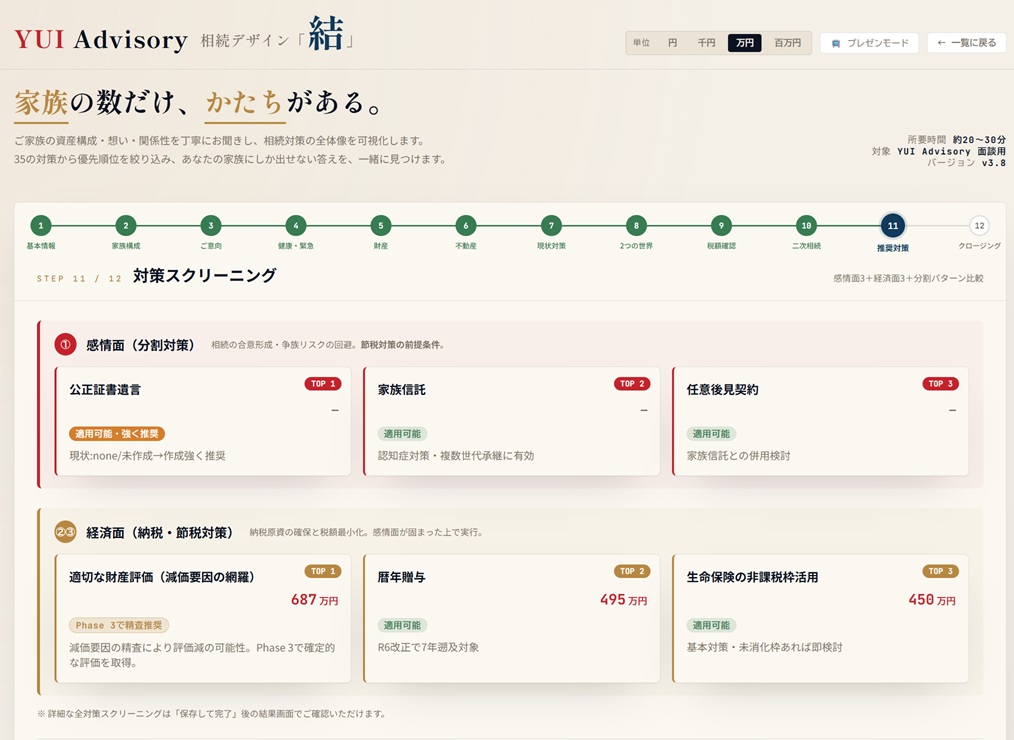This screenshot has height=740, width=1014.
Task: Click 適用可能 tag on 家族信託 card
Action: pyautogui.click(x=402, y=433)
